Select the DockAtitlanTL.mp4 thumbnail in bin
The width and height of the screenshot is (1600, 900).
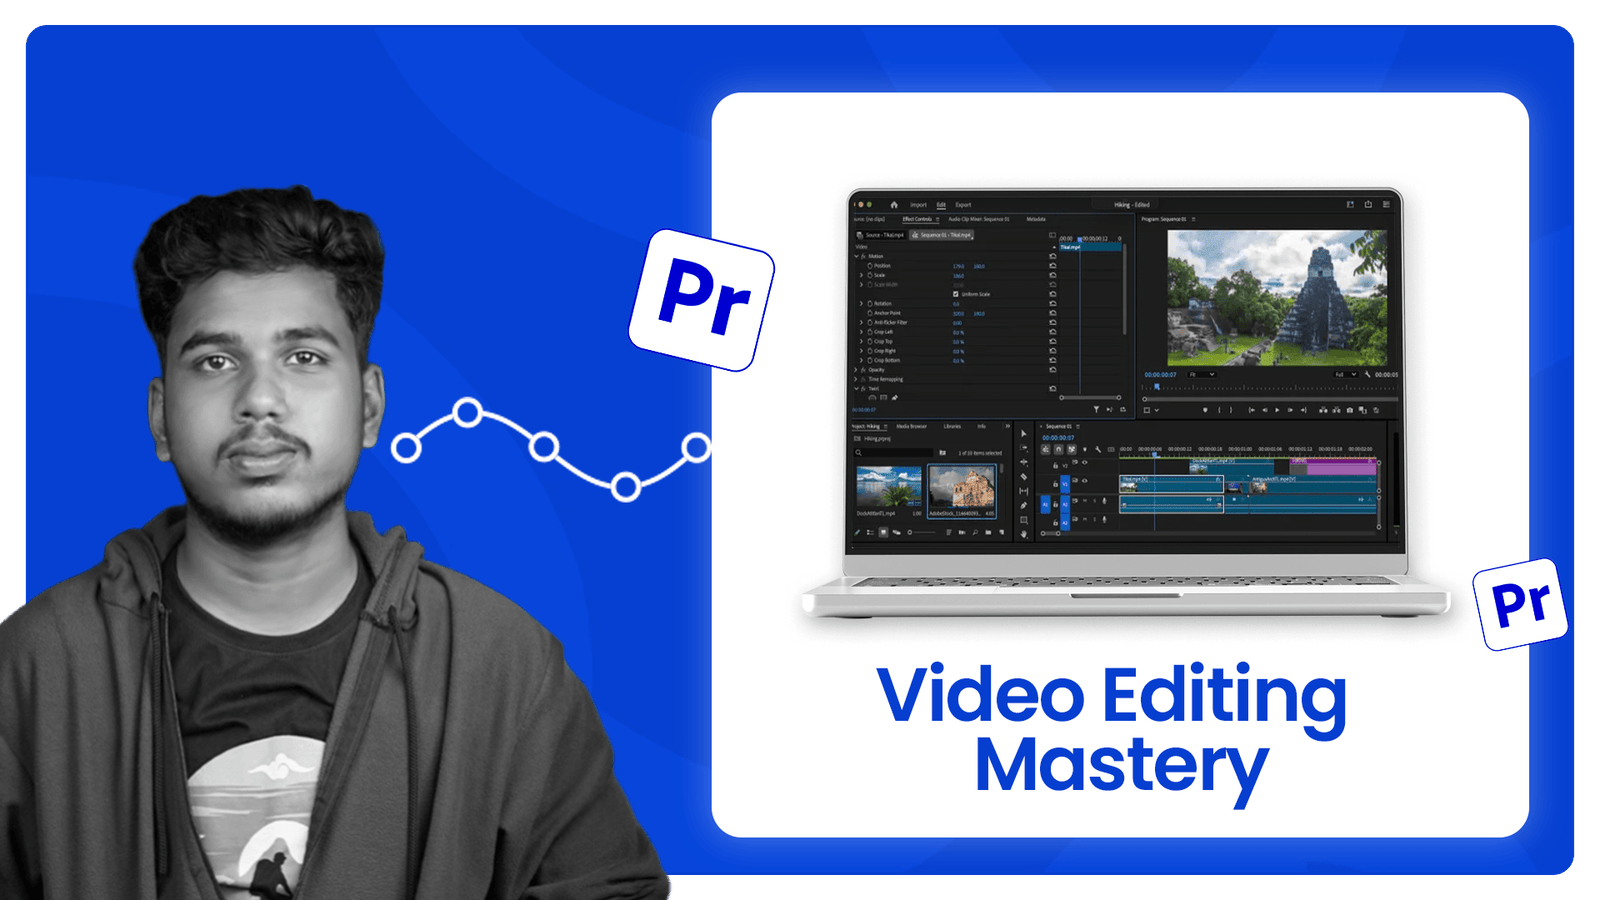click(x=889, y=486)
